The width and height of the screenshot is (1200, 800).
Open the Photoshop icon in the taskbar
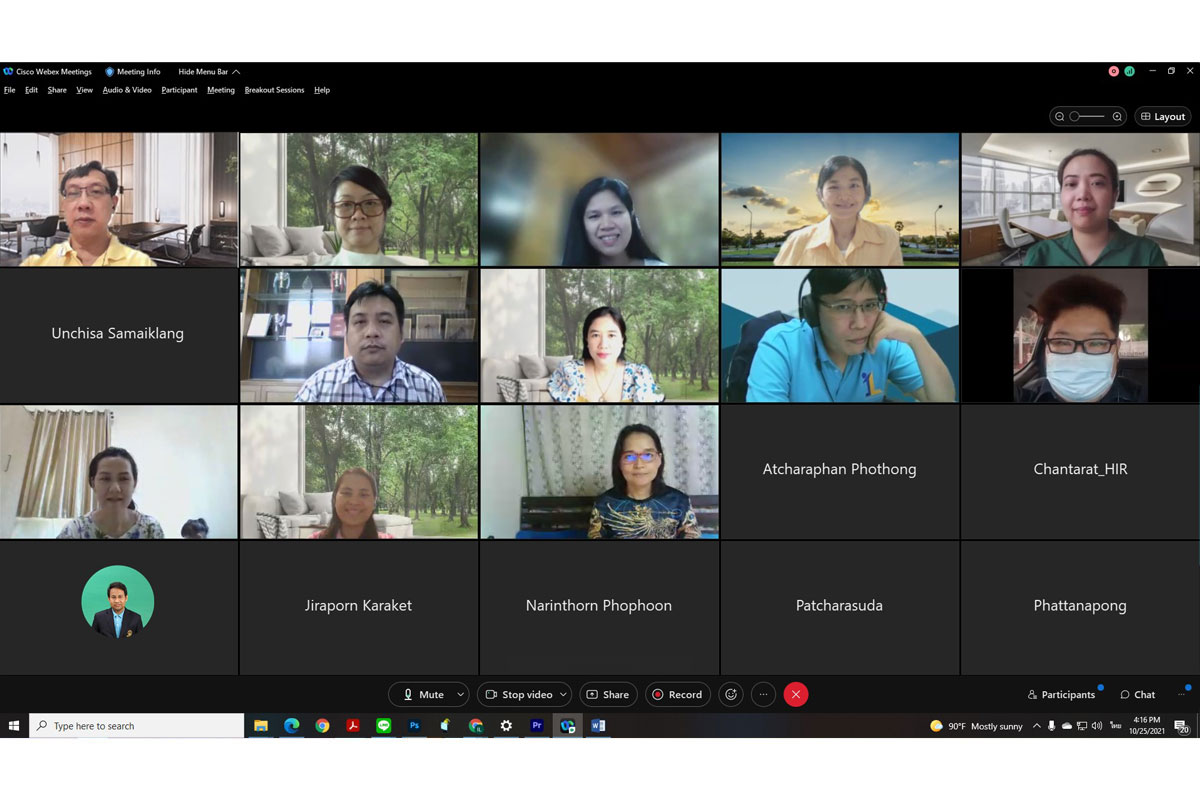414,726
